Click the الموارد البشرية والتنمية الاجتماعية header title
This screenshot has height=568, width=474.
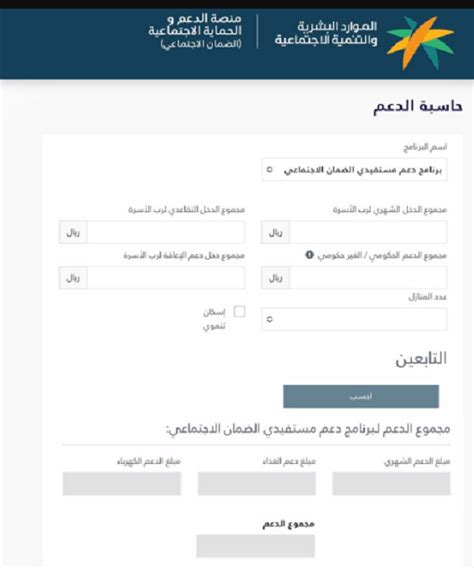pos(326,33)
